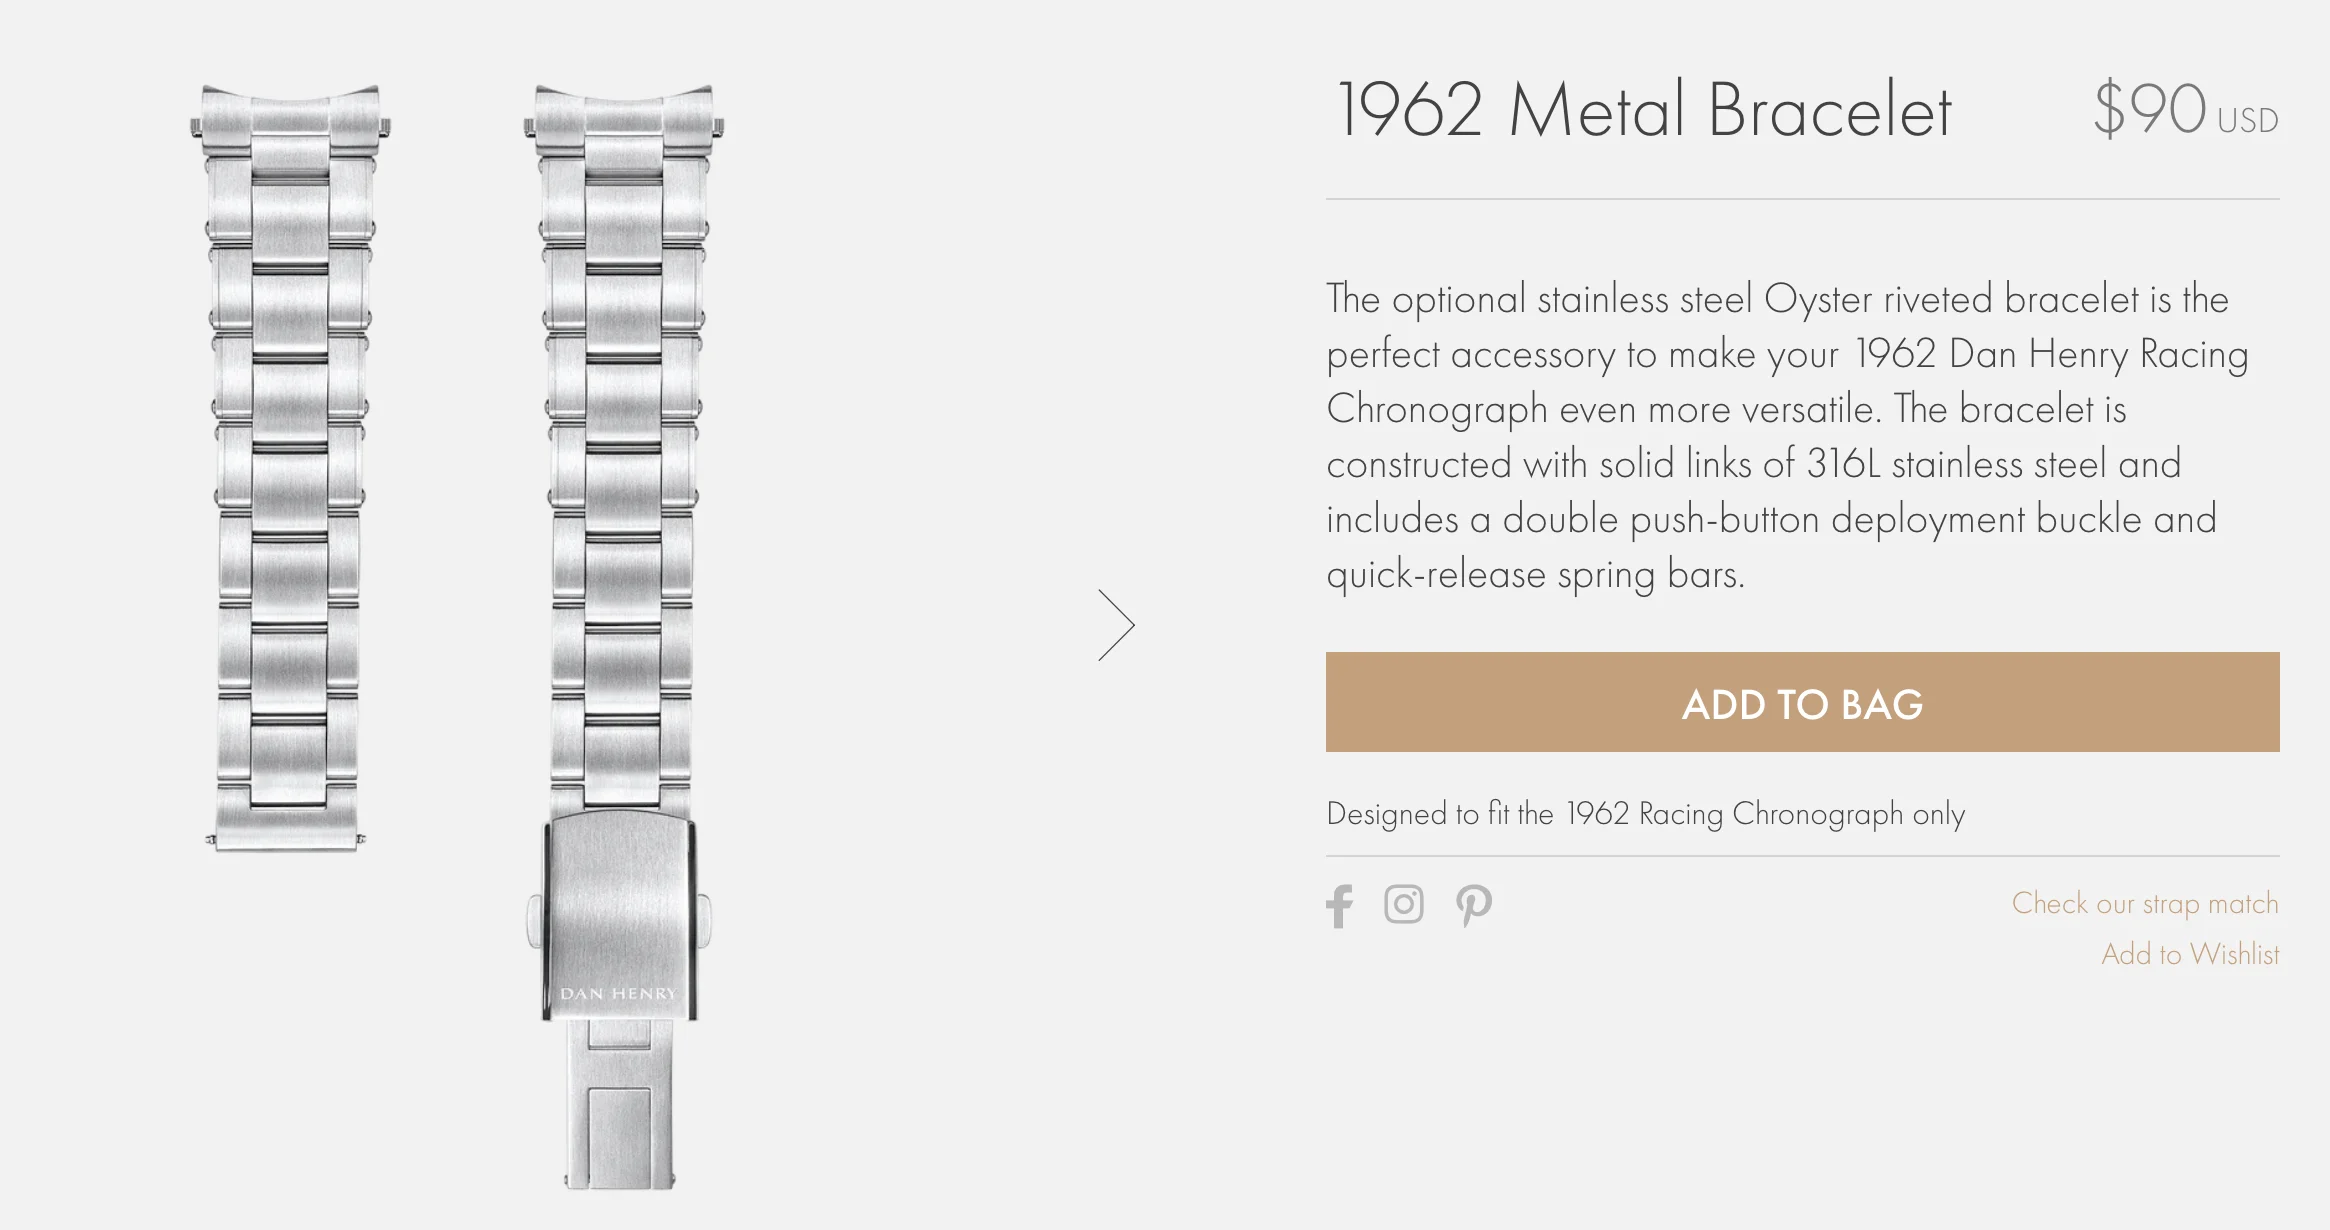Viewport: 2330px width, 1230px height.
Task: Click the curved end link of left bracelet
Action: 290,110
